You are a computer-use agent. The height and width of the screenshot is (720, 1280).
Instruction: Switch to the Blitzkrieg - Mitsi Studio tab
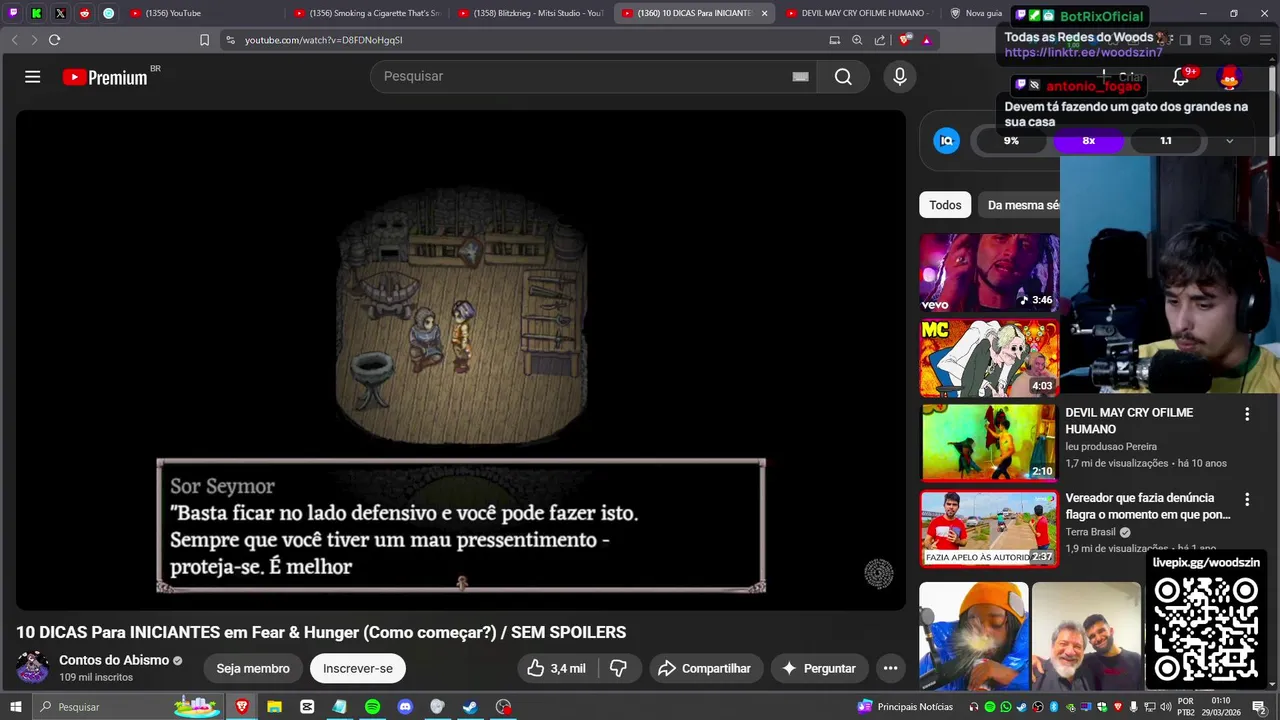[x=530, y=13]
